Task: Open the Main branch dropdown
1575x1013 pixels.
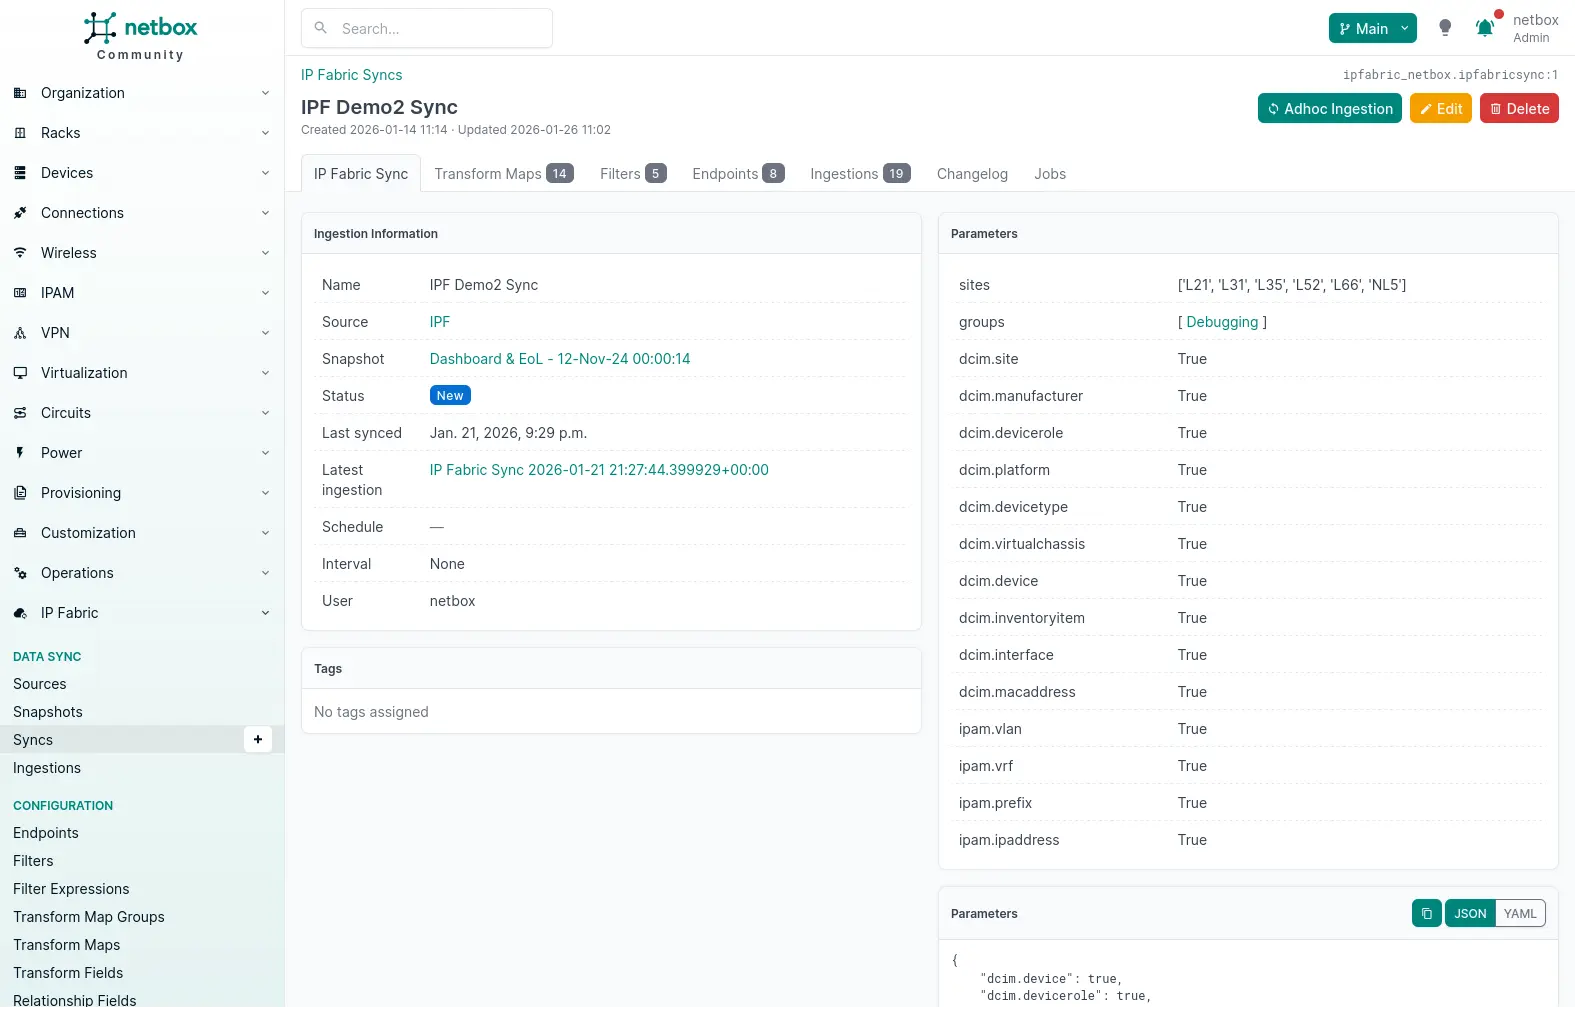Action: click(x=1372, y=28)
